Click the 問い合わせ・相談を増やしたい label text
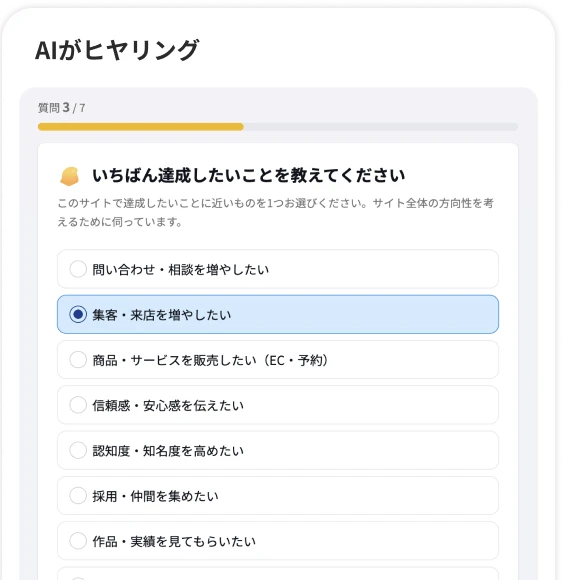The width and height of the screenshot is (564, 580). (x=180, y=269)
